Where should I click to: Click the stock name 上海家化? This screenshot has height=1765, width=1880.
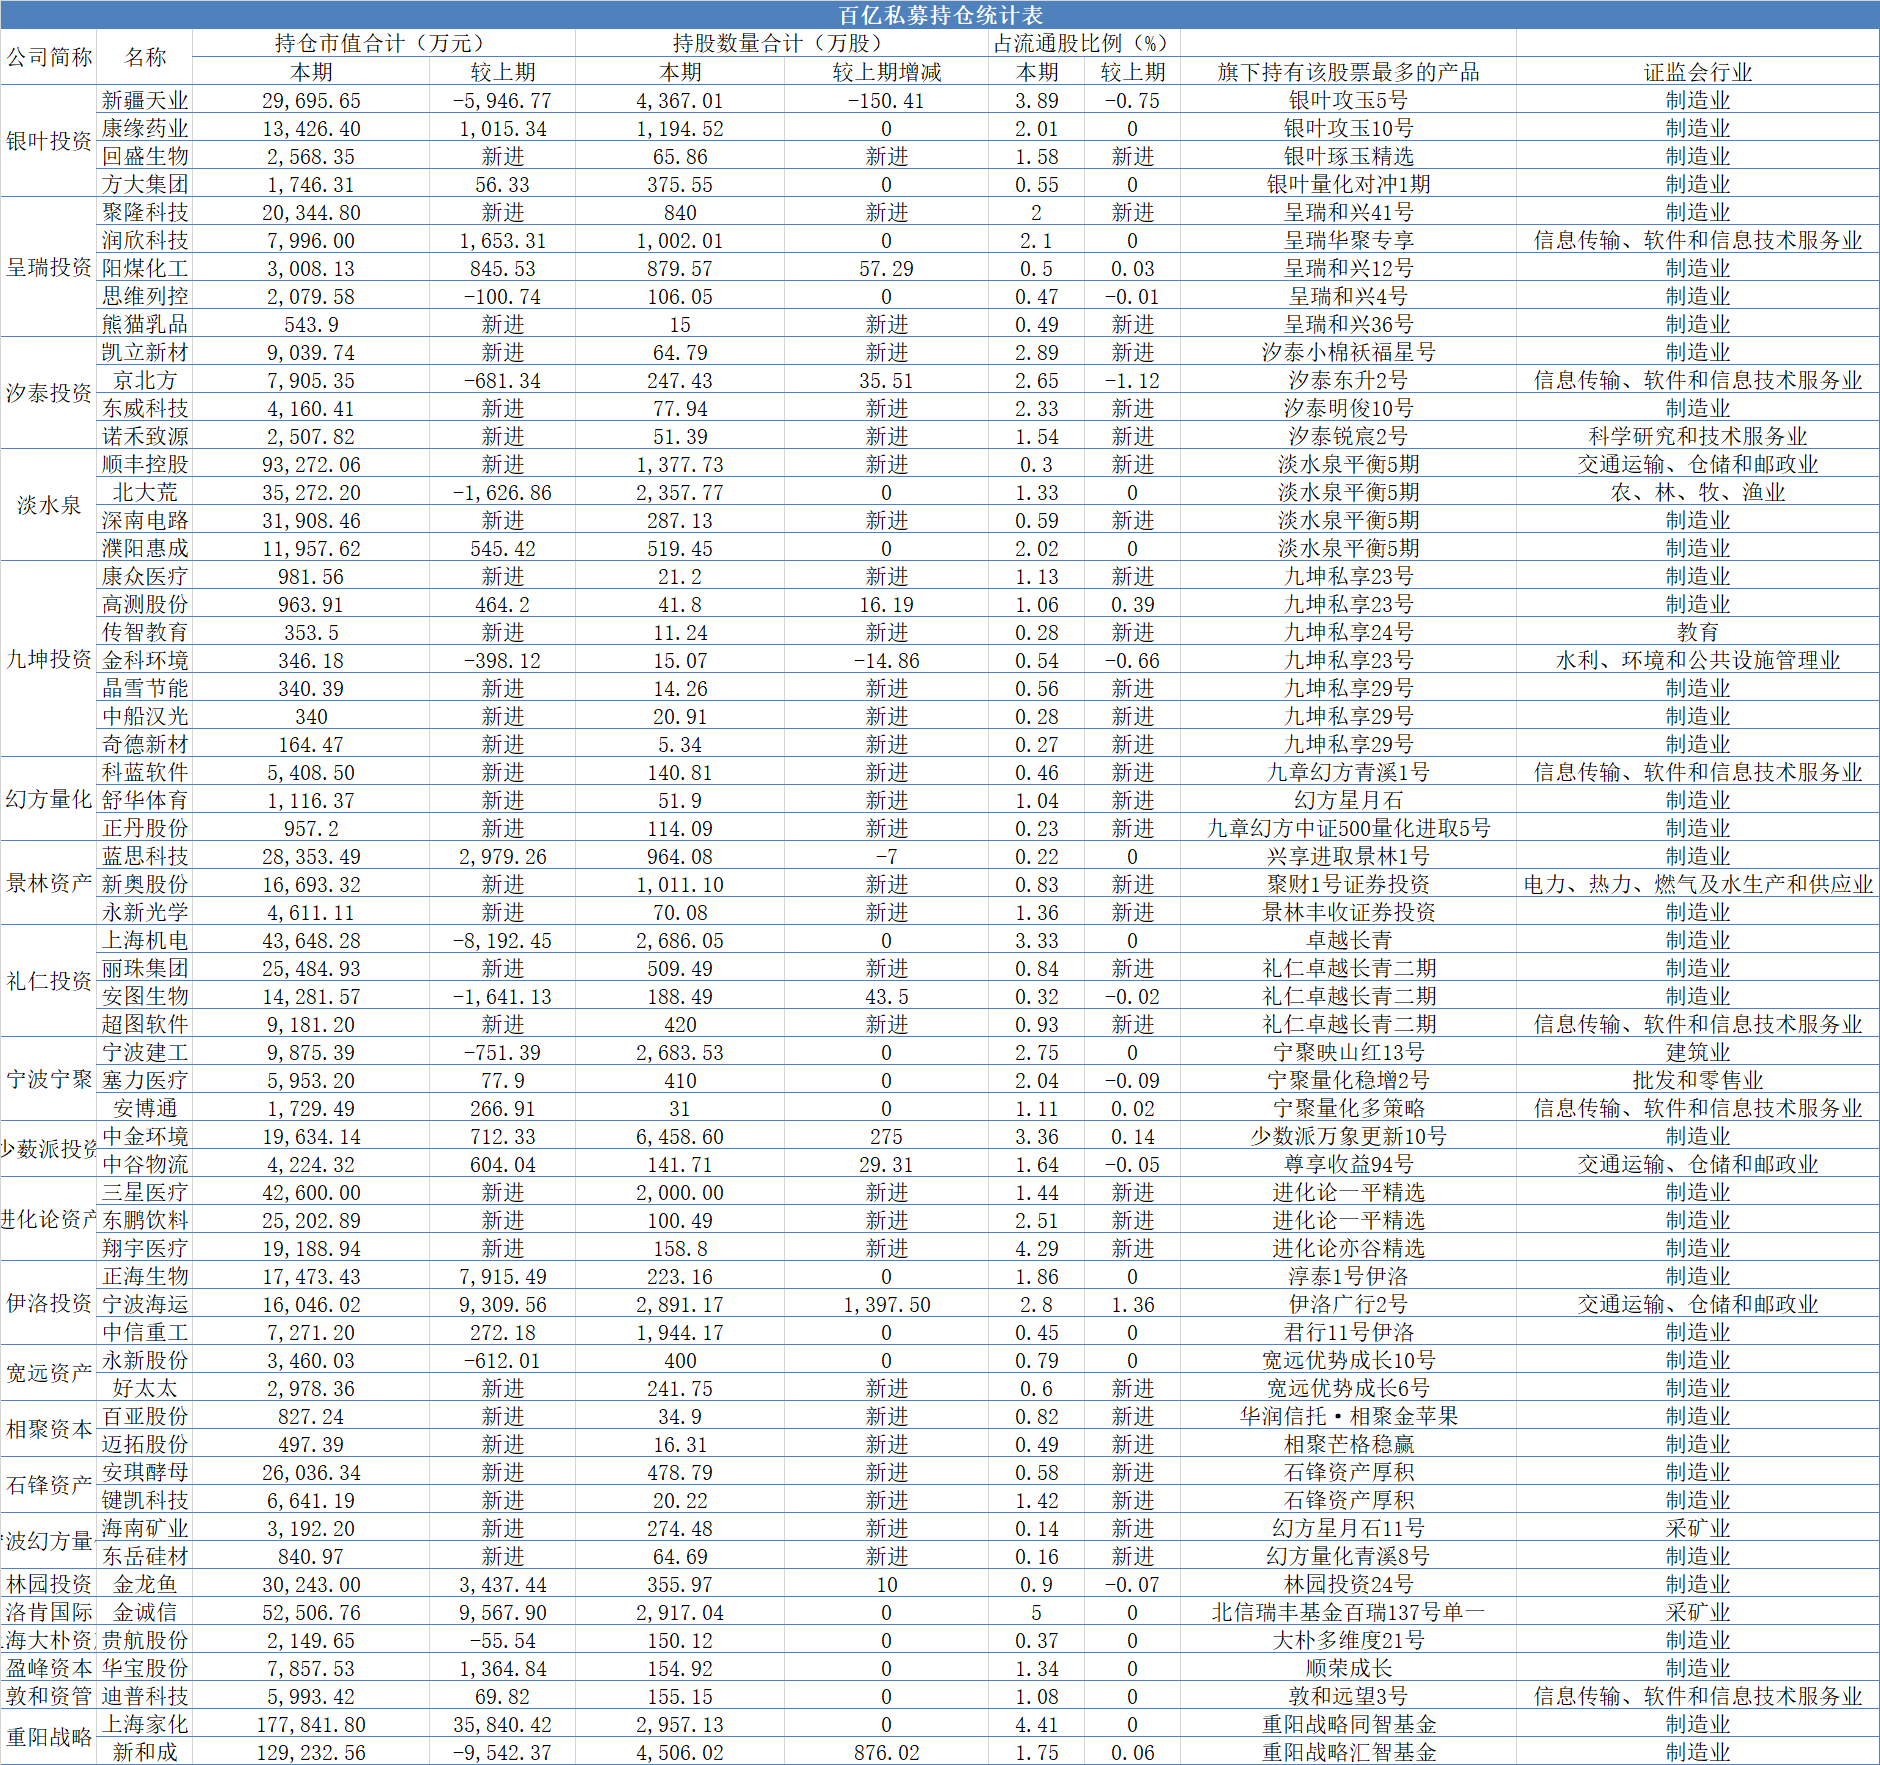145,1724
